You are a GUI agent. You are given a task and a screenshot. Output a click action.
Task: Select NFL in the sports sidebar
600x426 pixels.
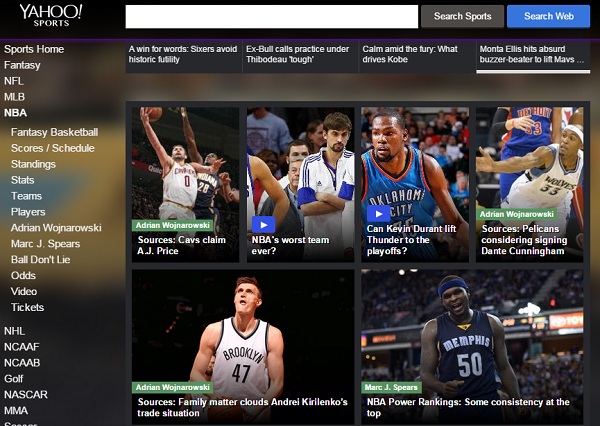(x=14, y=81)
